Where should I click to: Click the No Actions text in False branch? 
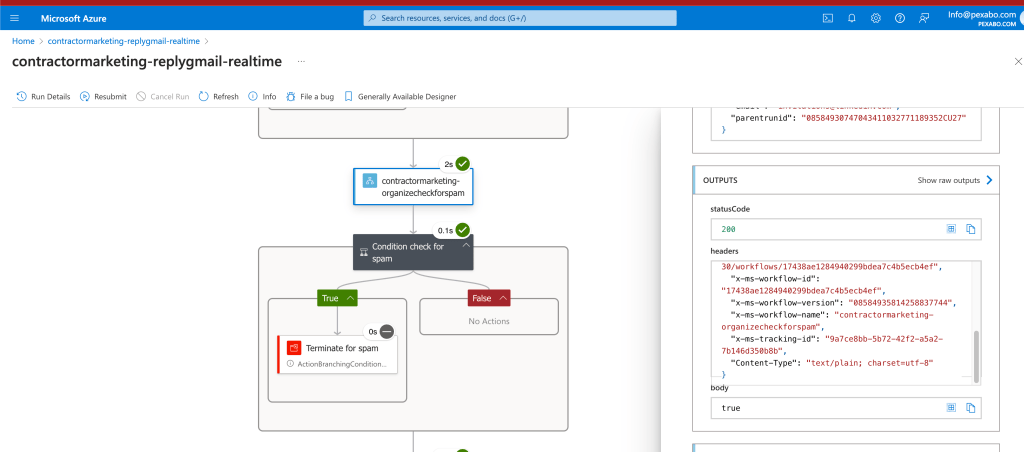(489, 321)
